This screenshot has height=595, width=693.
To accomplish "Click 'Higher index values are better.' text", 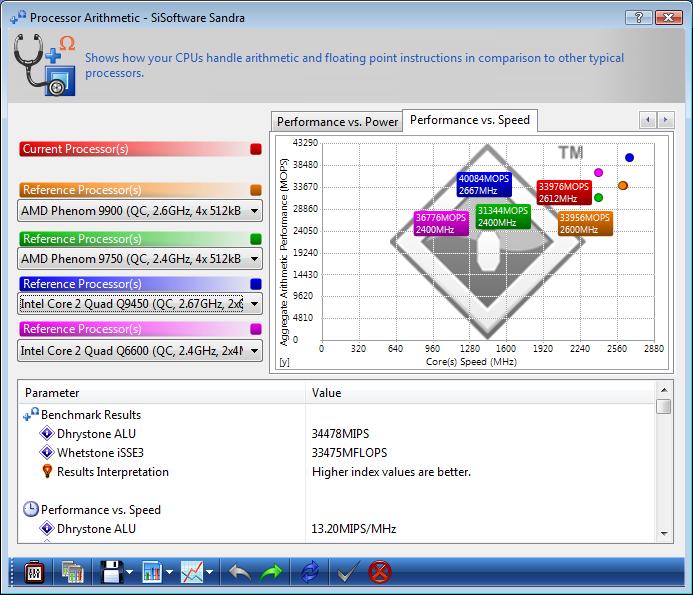I will [391, 472].
